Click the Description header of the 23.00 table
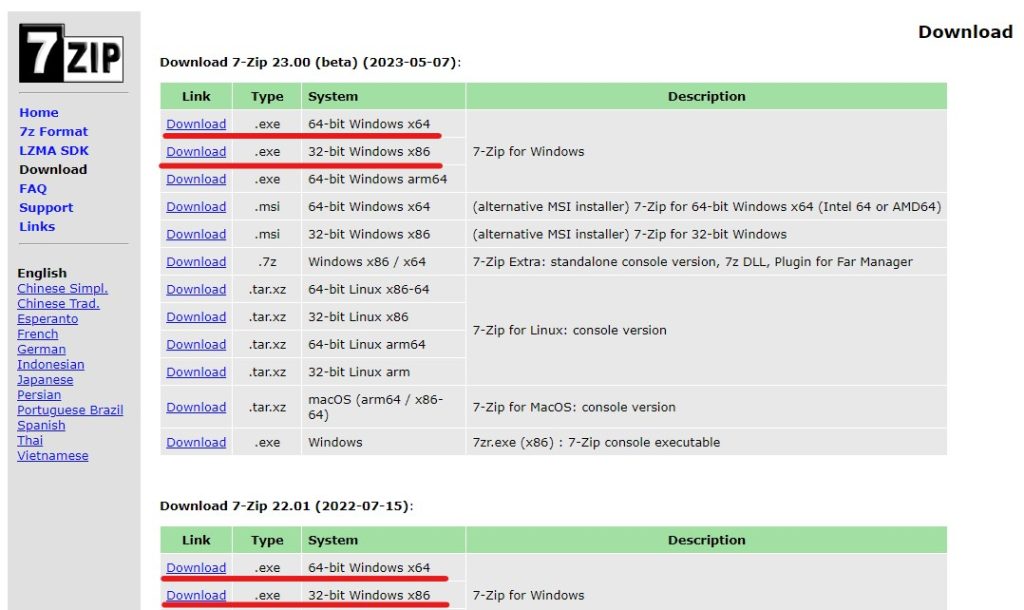Viewport: 1024px width, 610px height. coord(706,96)
